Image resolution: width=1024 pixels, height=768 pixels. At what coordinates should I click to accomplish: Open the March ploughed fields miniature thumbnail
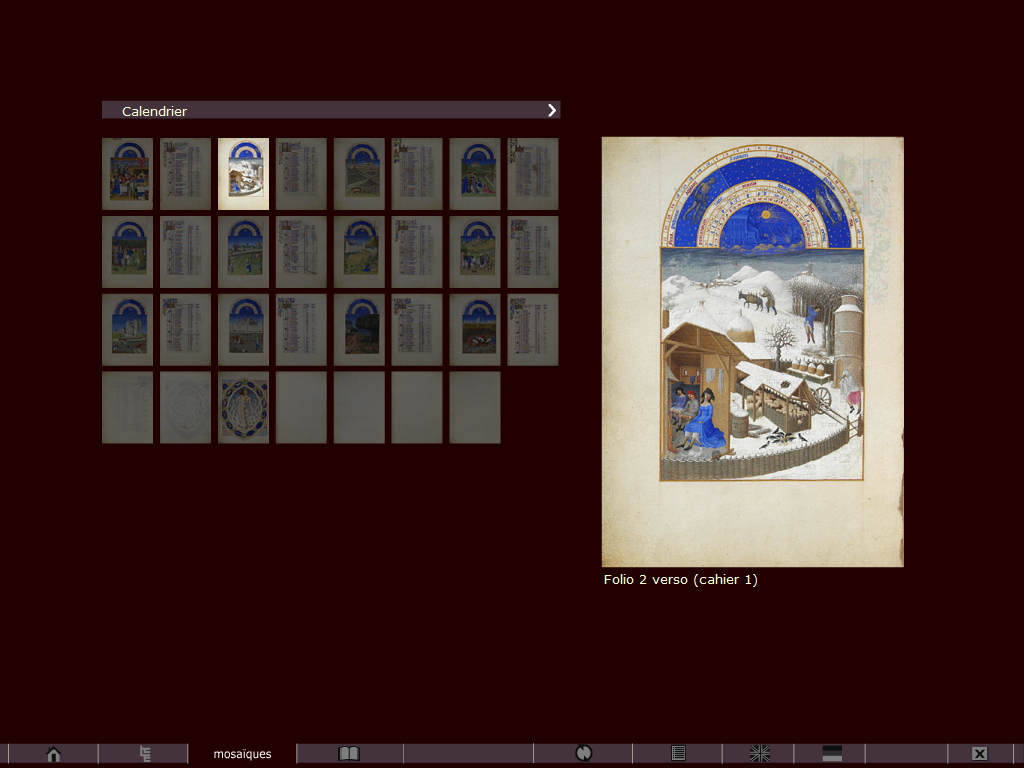tap(359, 174)
